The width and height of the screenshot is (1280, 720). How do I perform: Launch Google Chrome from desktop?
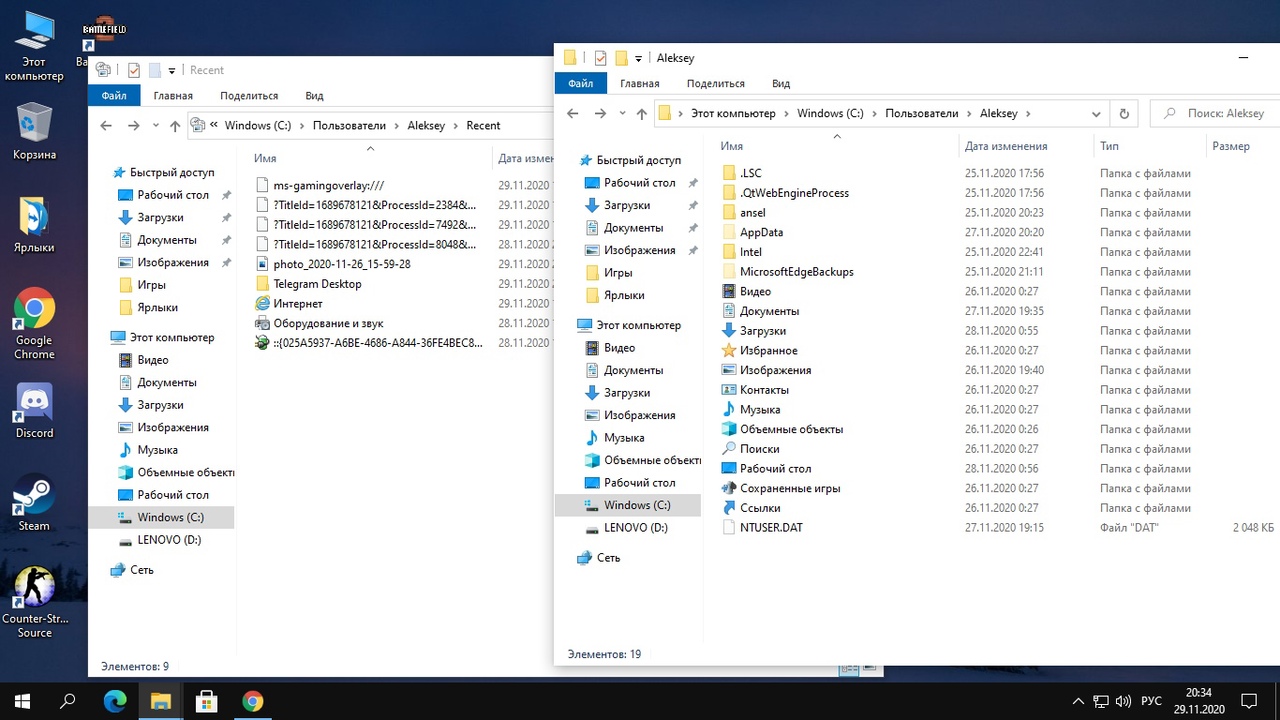click(x=34, y=323)
